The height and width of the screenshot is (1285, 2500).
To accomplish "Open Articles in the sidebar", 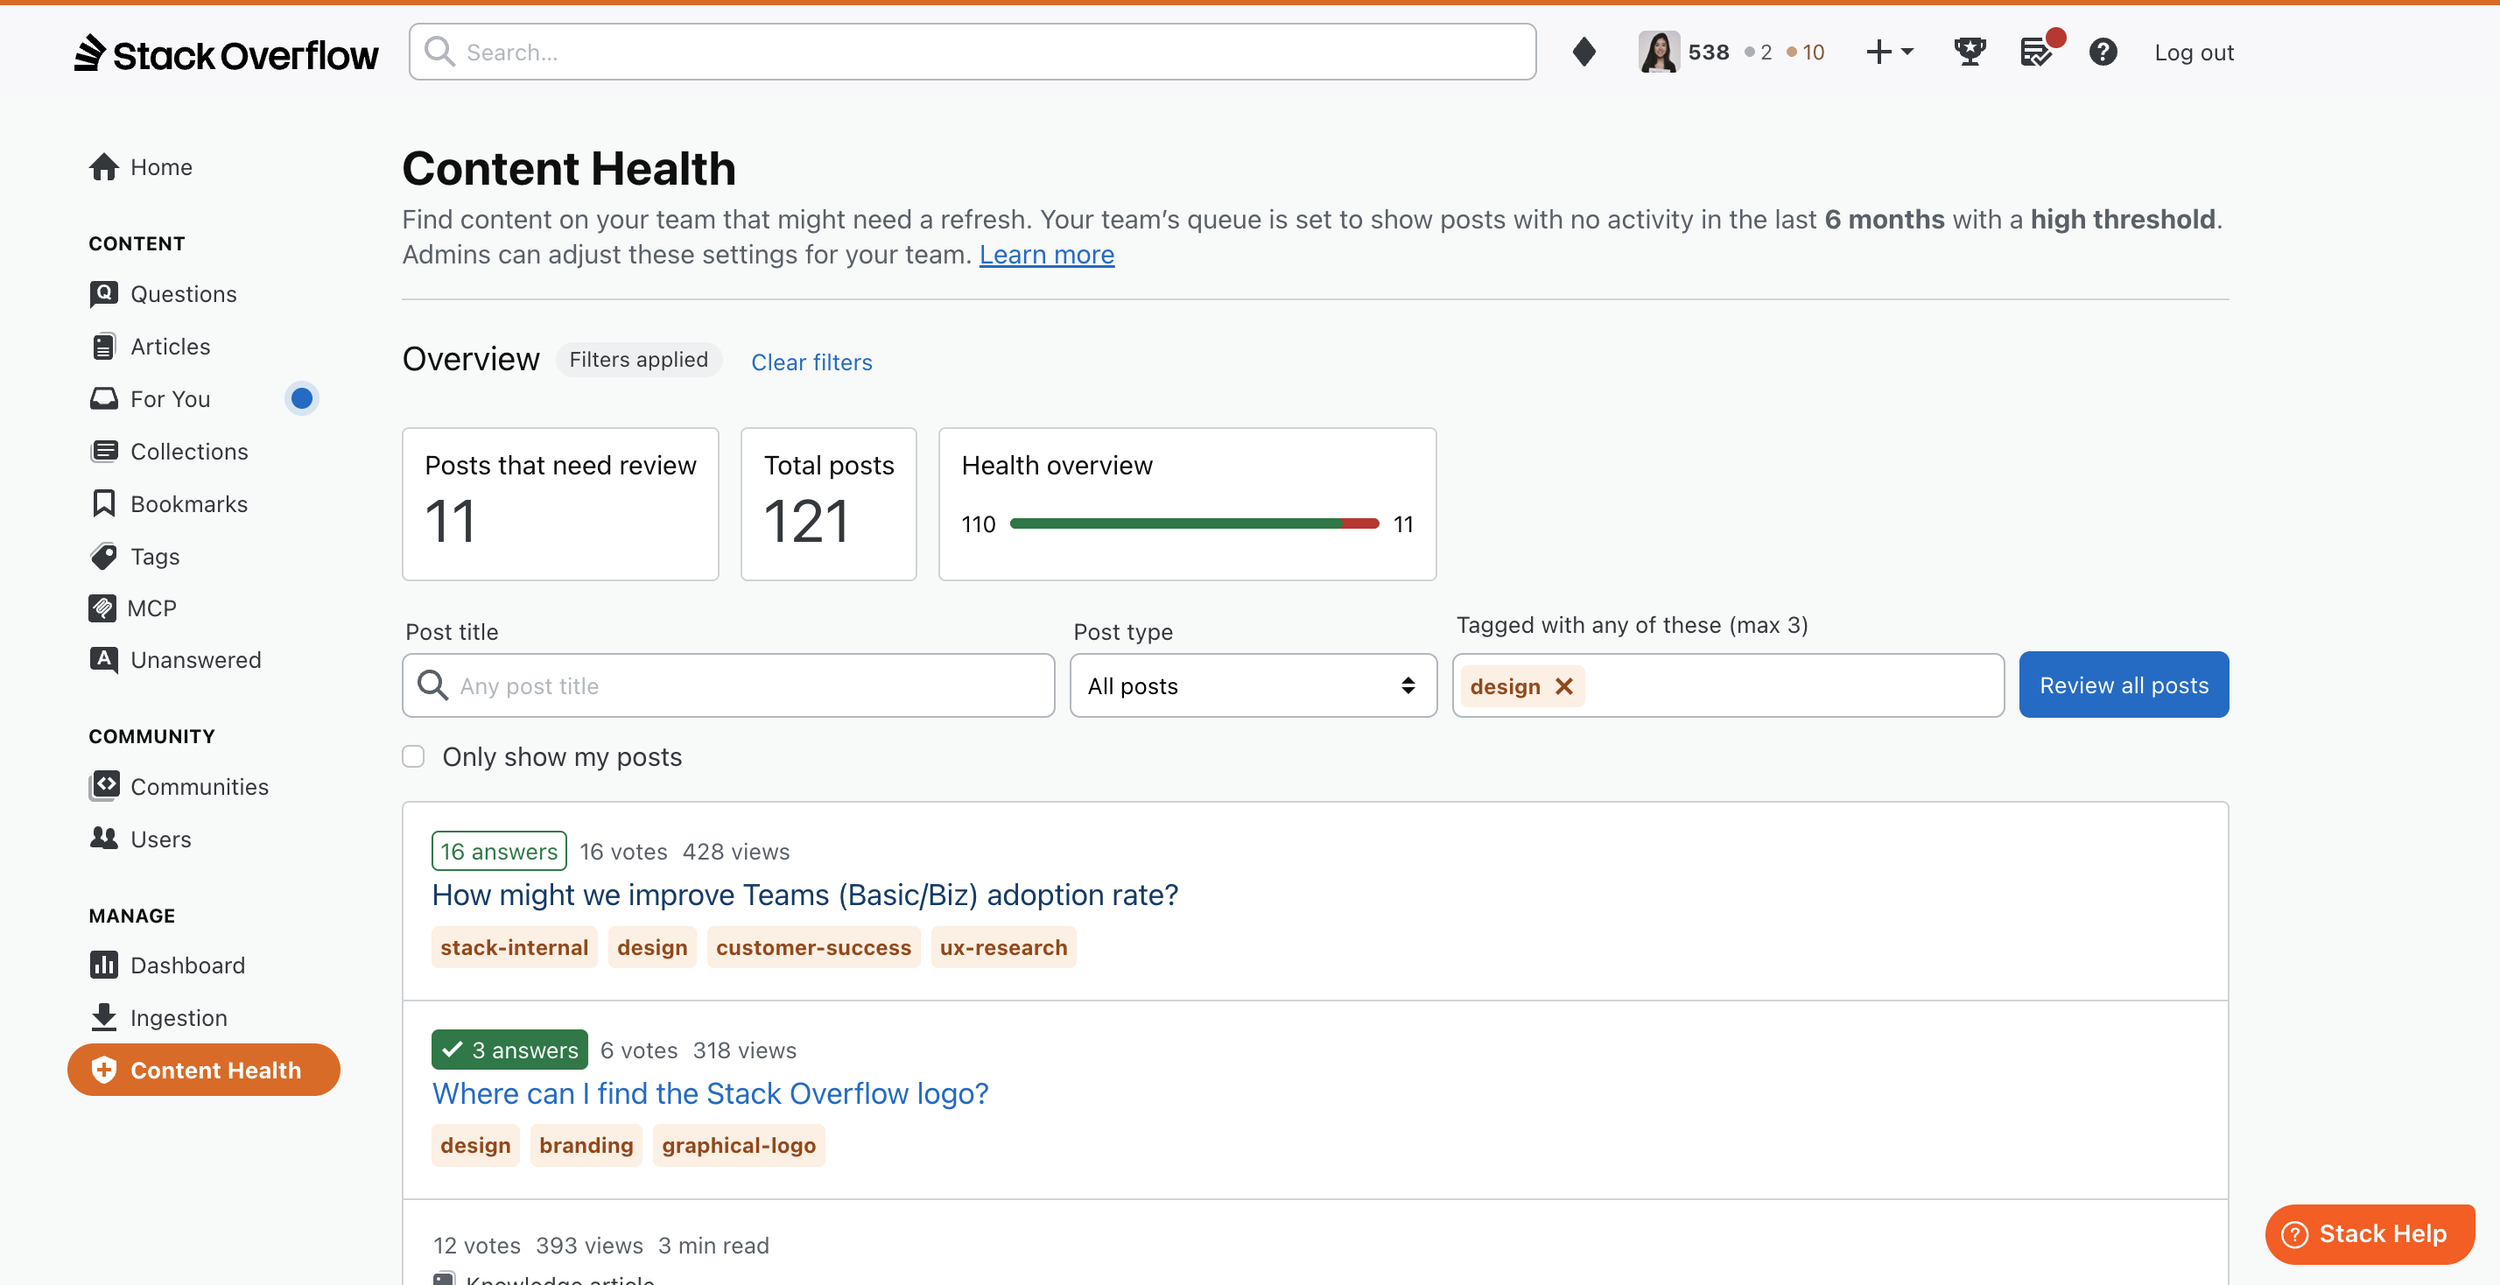I will (x=150, y=346).
